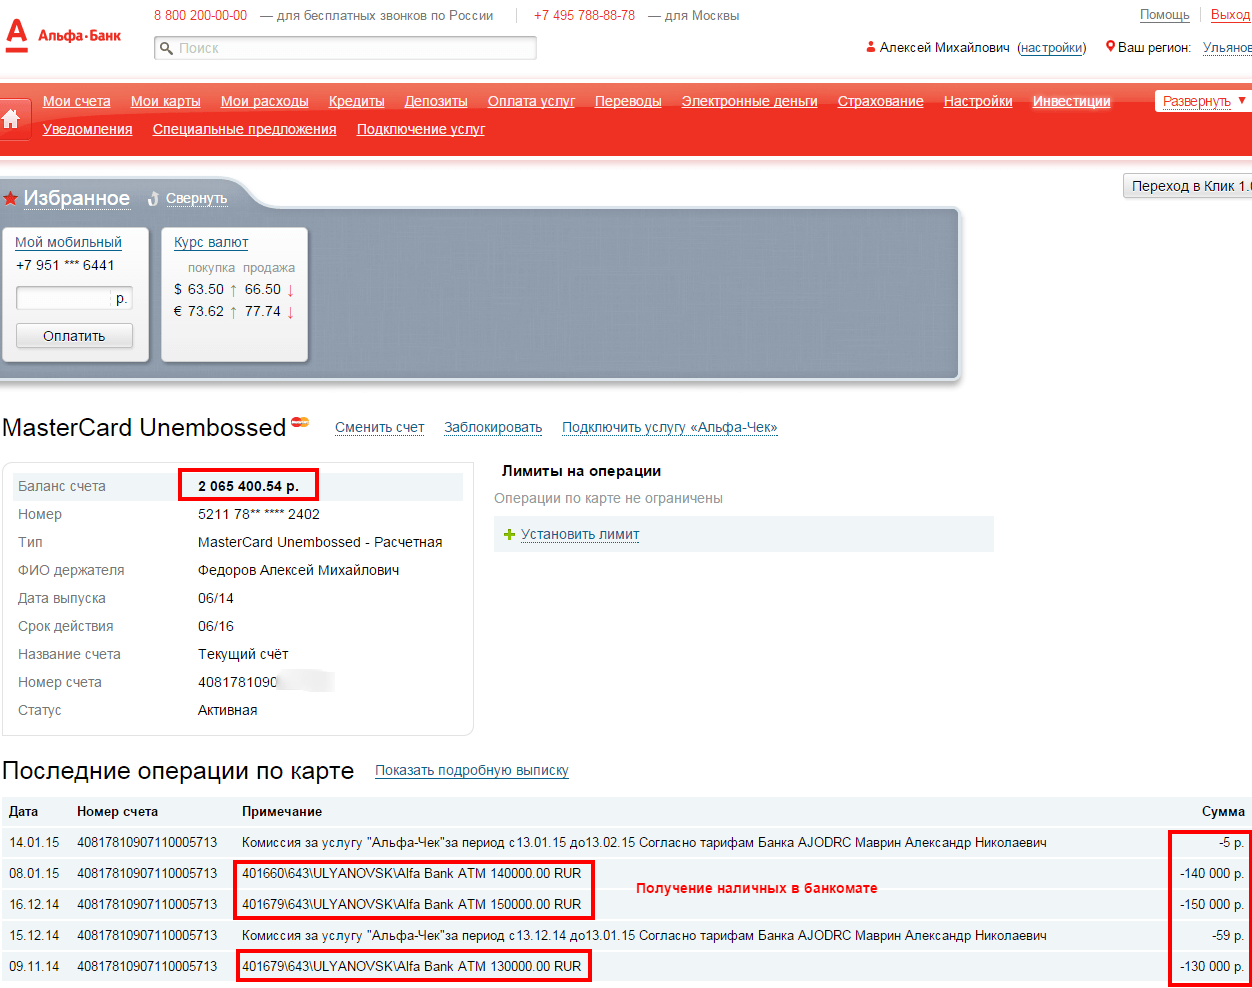Click ATM 130000.00 RUR transaction note
The image size is (1252, 988).
click(x=411, y=966)
